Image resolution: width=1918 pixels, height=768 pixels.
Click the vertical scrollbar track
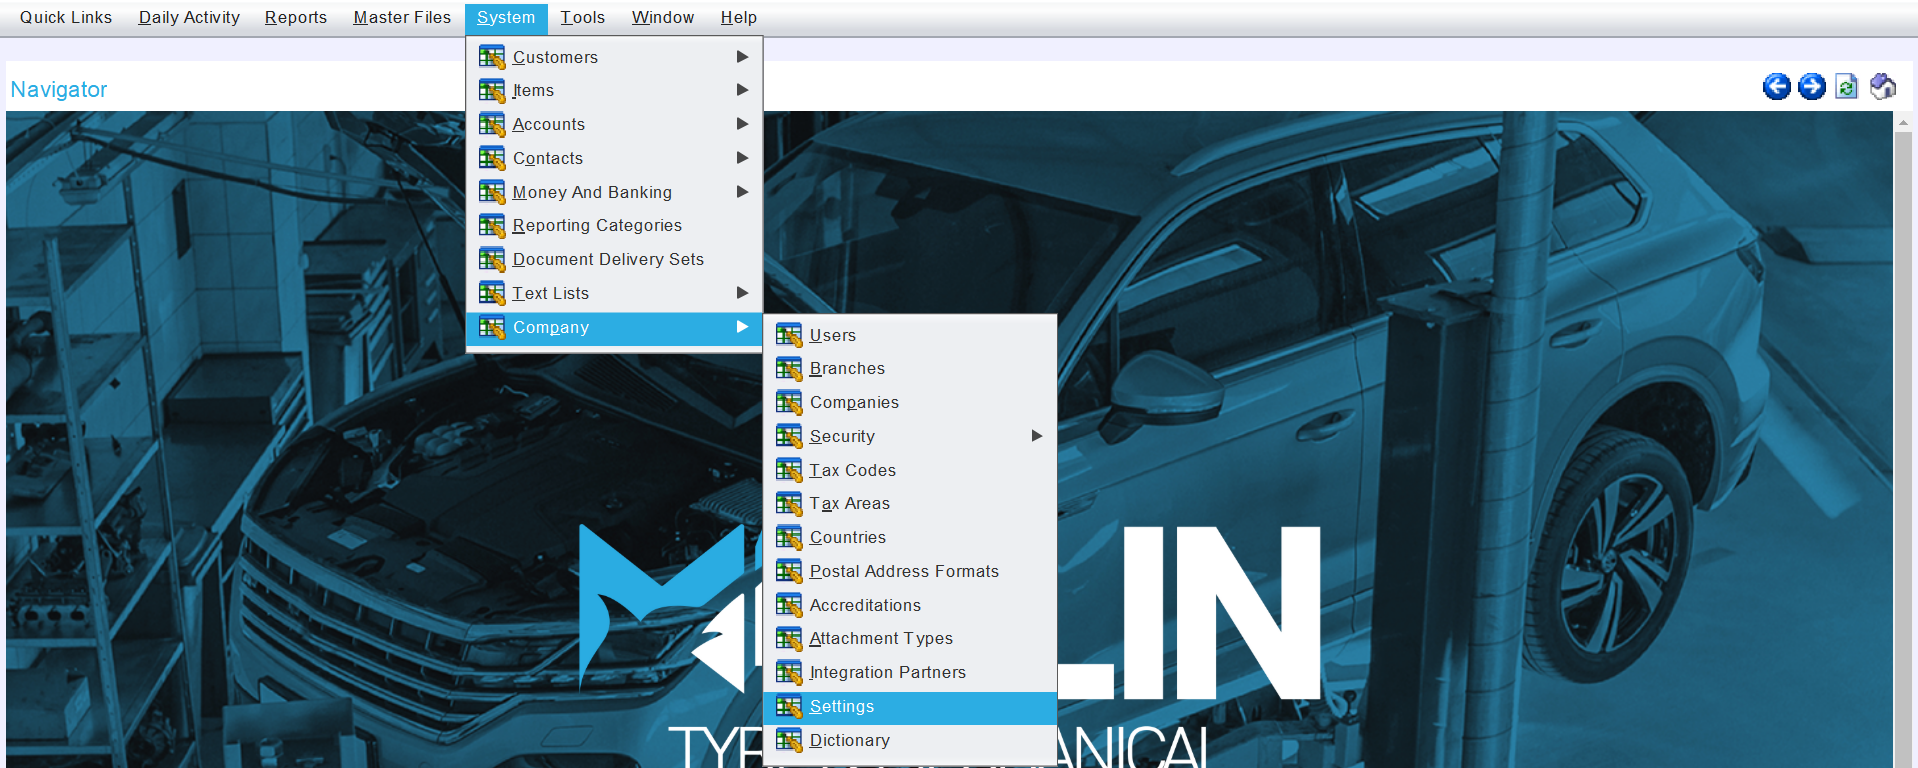pyautogui.click(x=1903, y=450)
